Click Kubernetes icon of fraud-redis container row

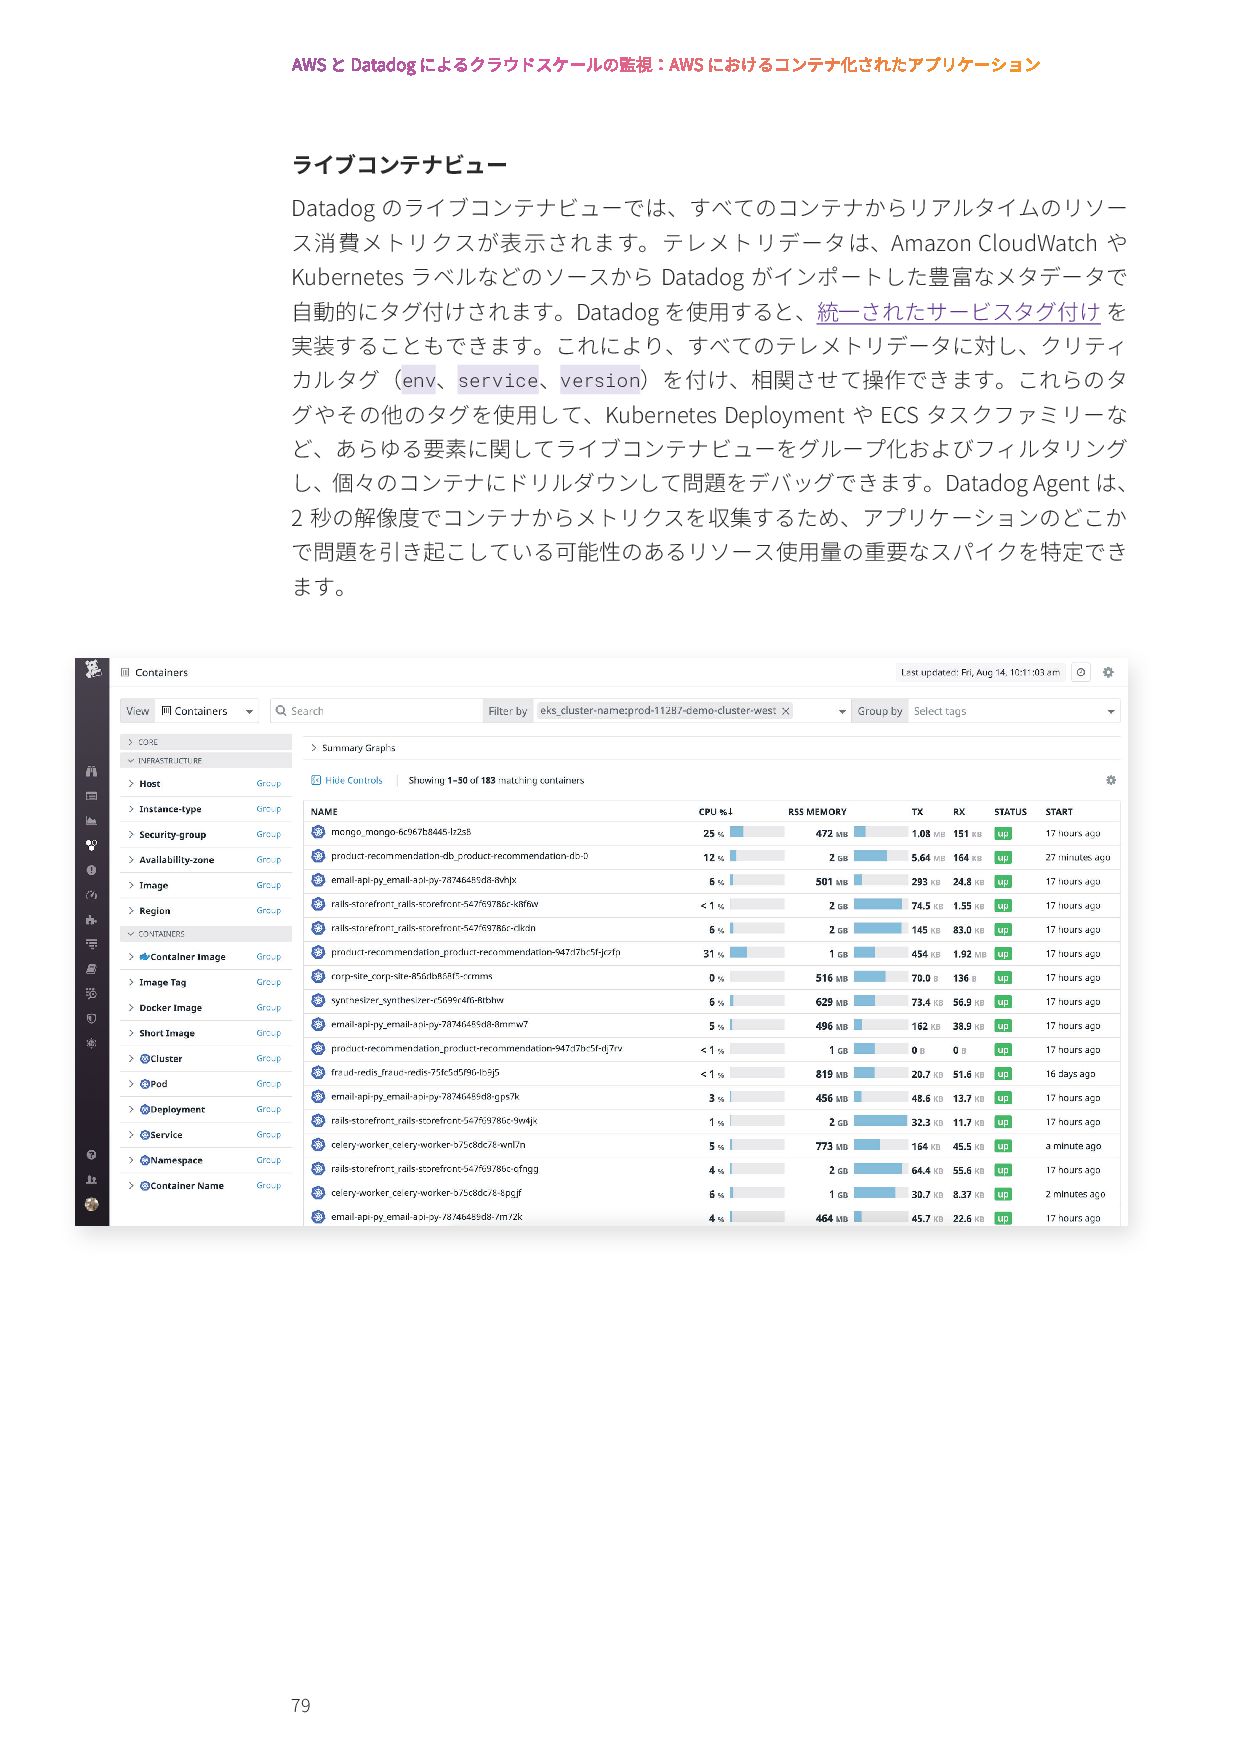pos(318,1073)
